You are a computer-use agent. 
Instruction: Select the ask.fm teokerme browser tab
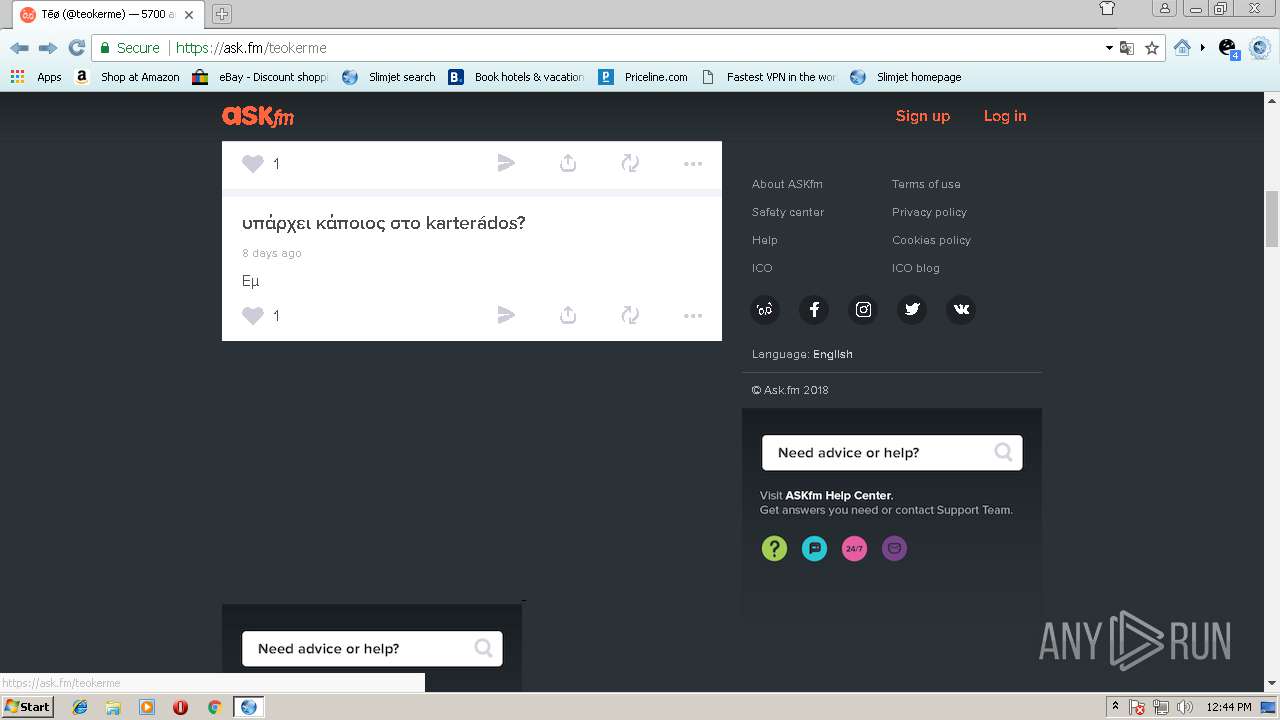coord(106,15)
